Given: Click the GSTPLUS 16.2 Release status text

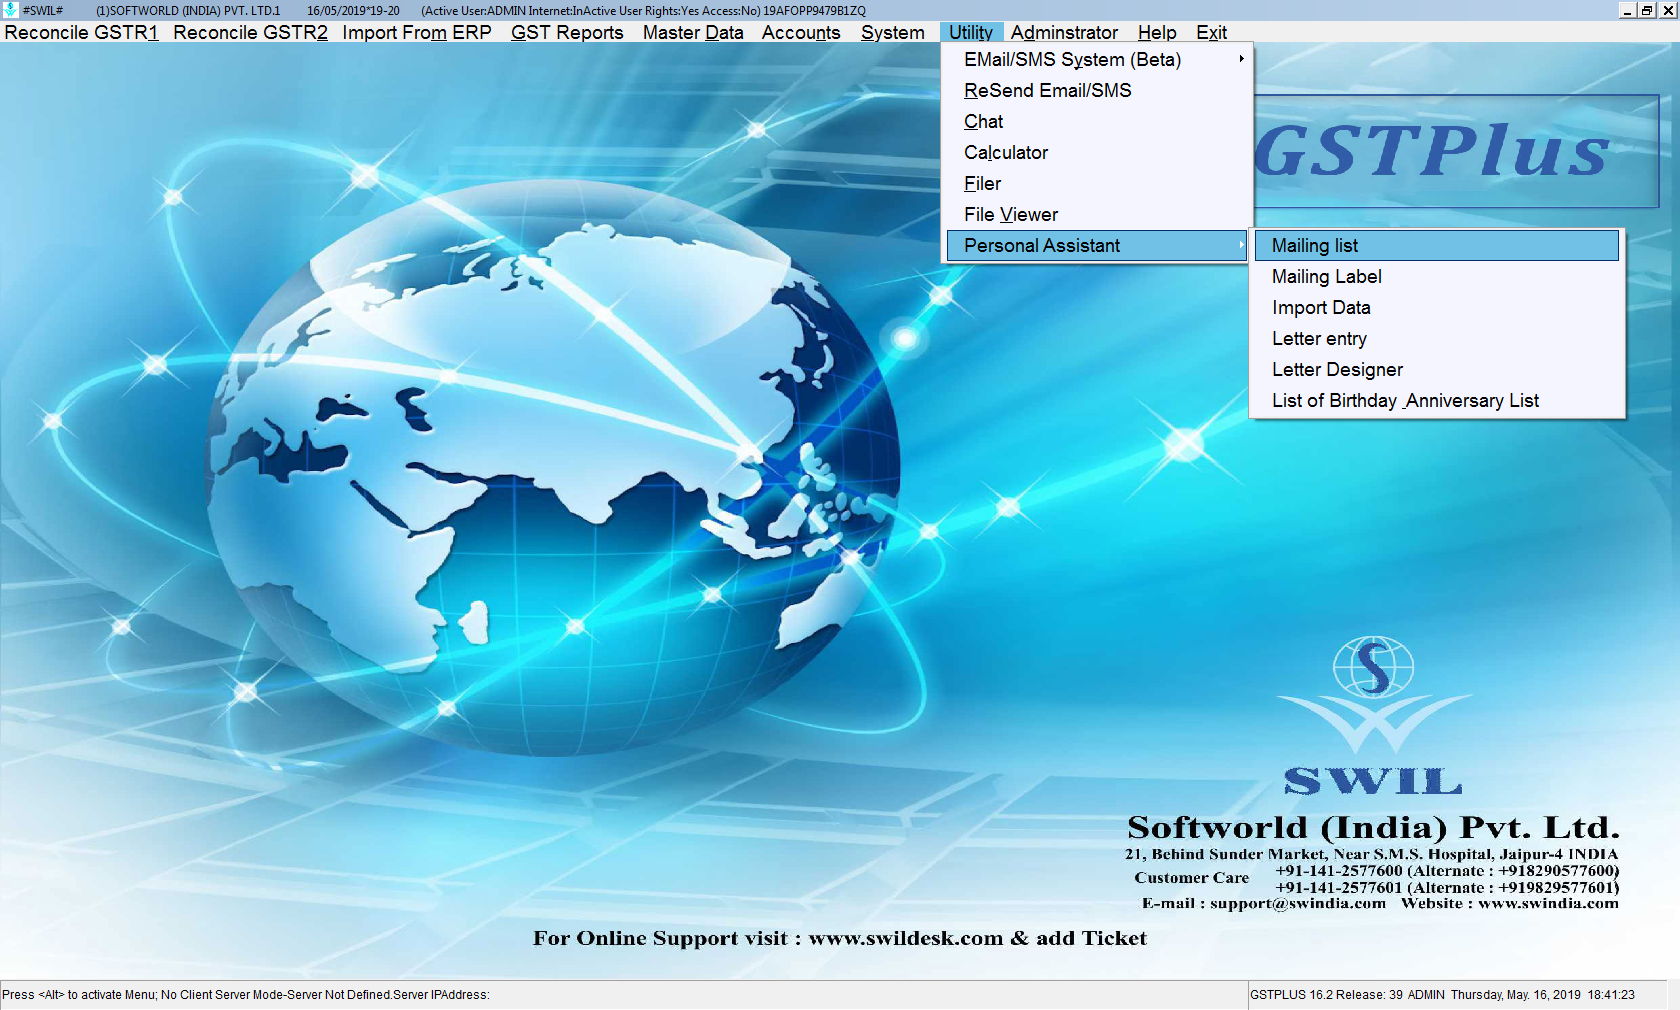Looking at the screenshot, I should 1326,995.
